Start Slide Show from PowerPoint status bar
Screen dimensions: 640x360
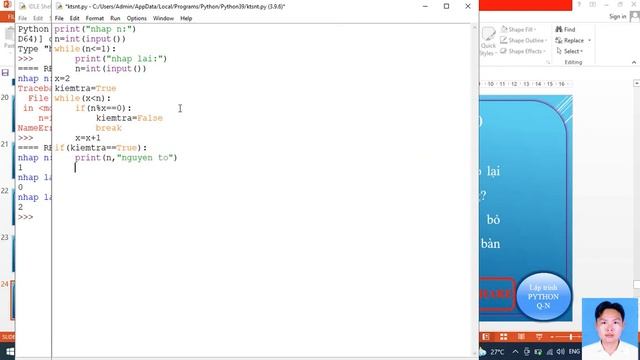(539, 337)
